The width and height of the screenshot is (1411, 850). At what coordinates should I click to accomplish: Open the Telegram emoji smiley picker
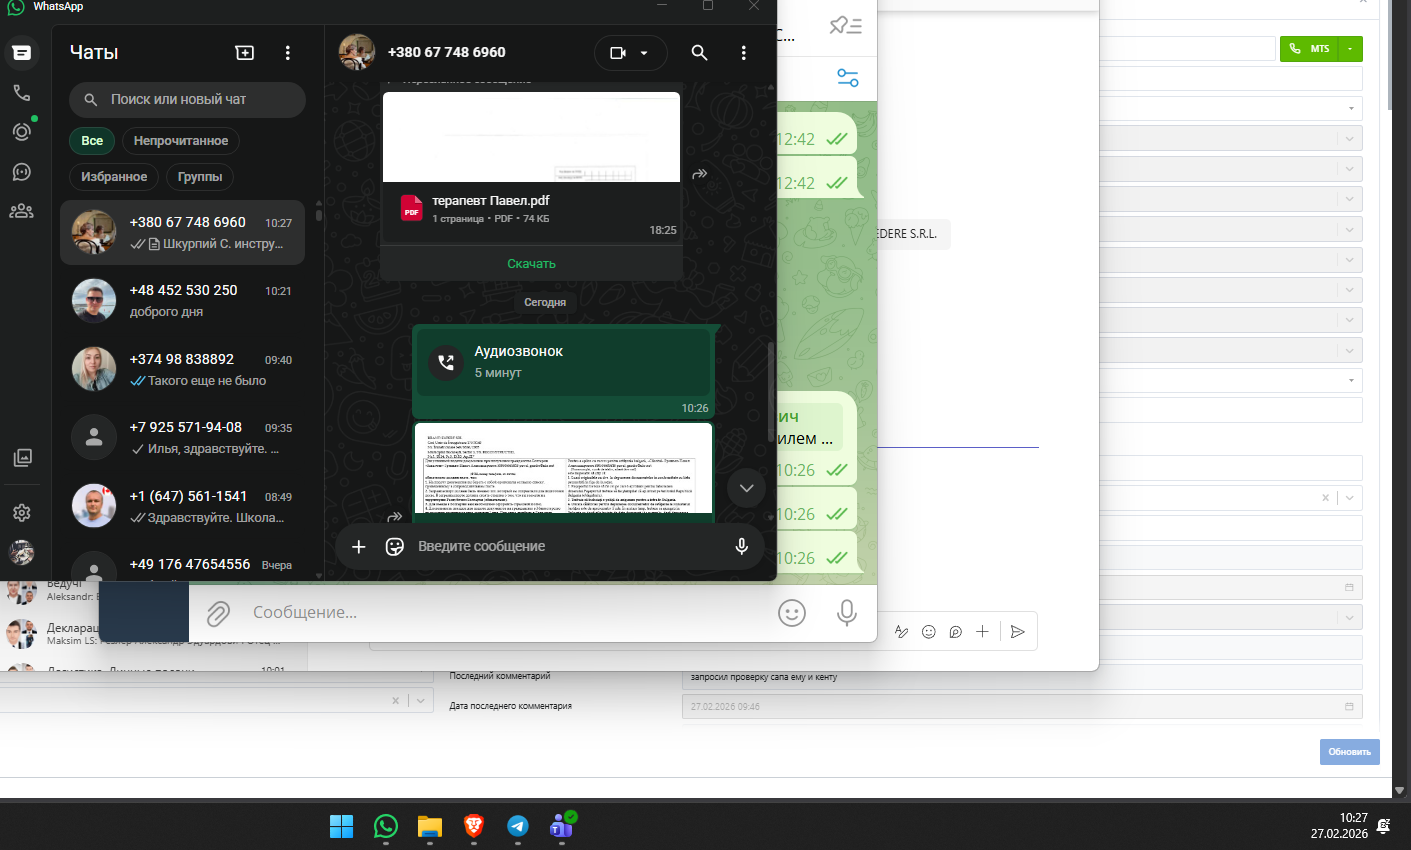pos(792,613)
